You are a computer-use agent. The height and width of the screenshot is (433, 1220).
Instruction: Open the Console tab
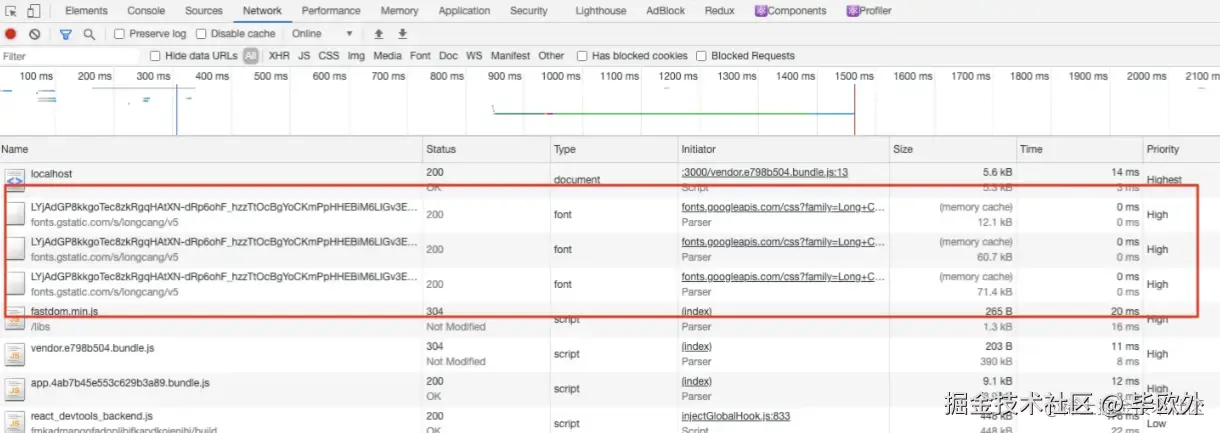(146, 11)
